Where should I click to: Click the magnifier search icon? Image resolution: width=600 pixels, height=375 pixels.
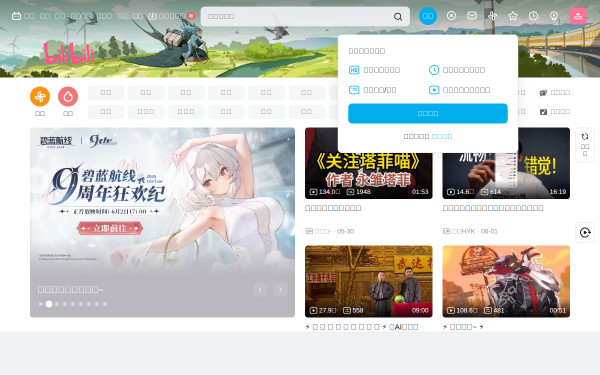[x=398, y=16]
